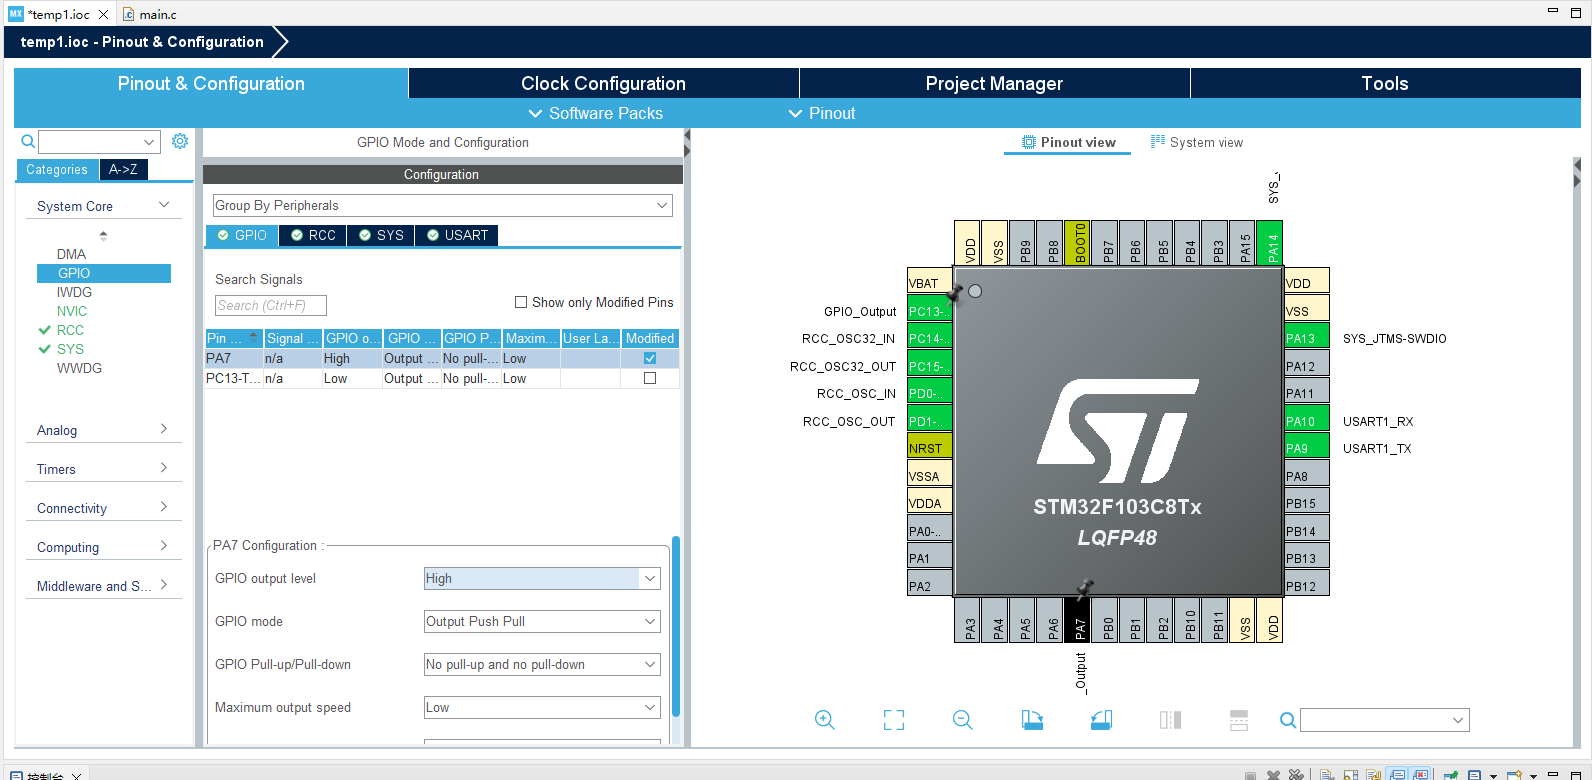
Task: Fit the pinout view to window
Action: click(x=894, y=720)
